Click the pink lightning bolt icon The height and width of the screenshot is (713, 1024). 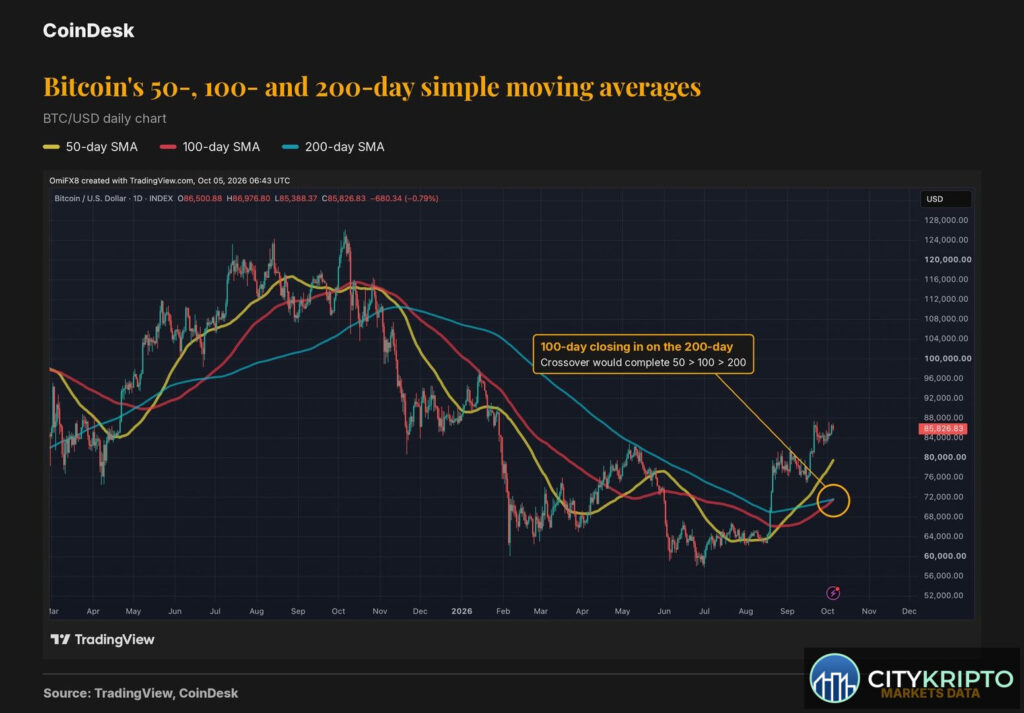click(833, 593)
